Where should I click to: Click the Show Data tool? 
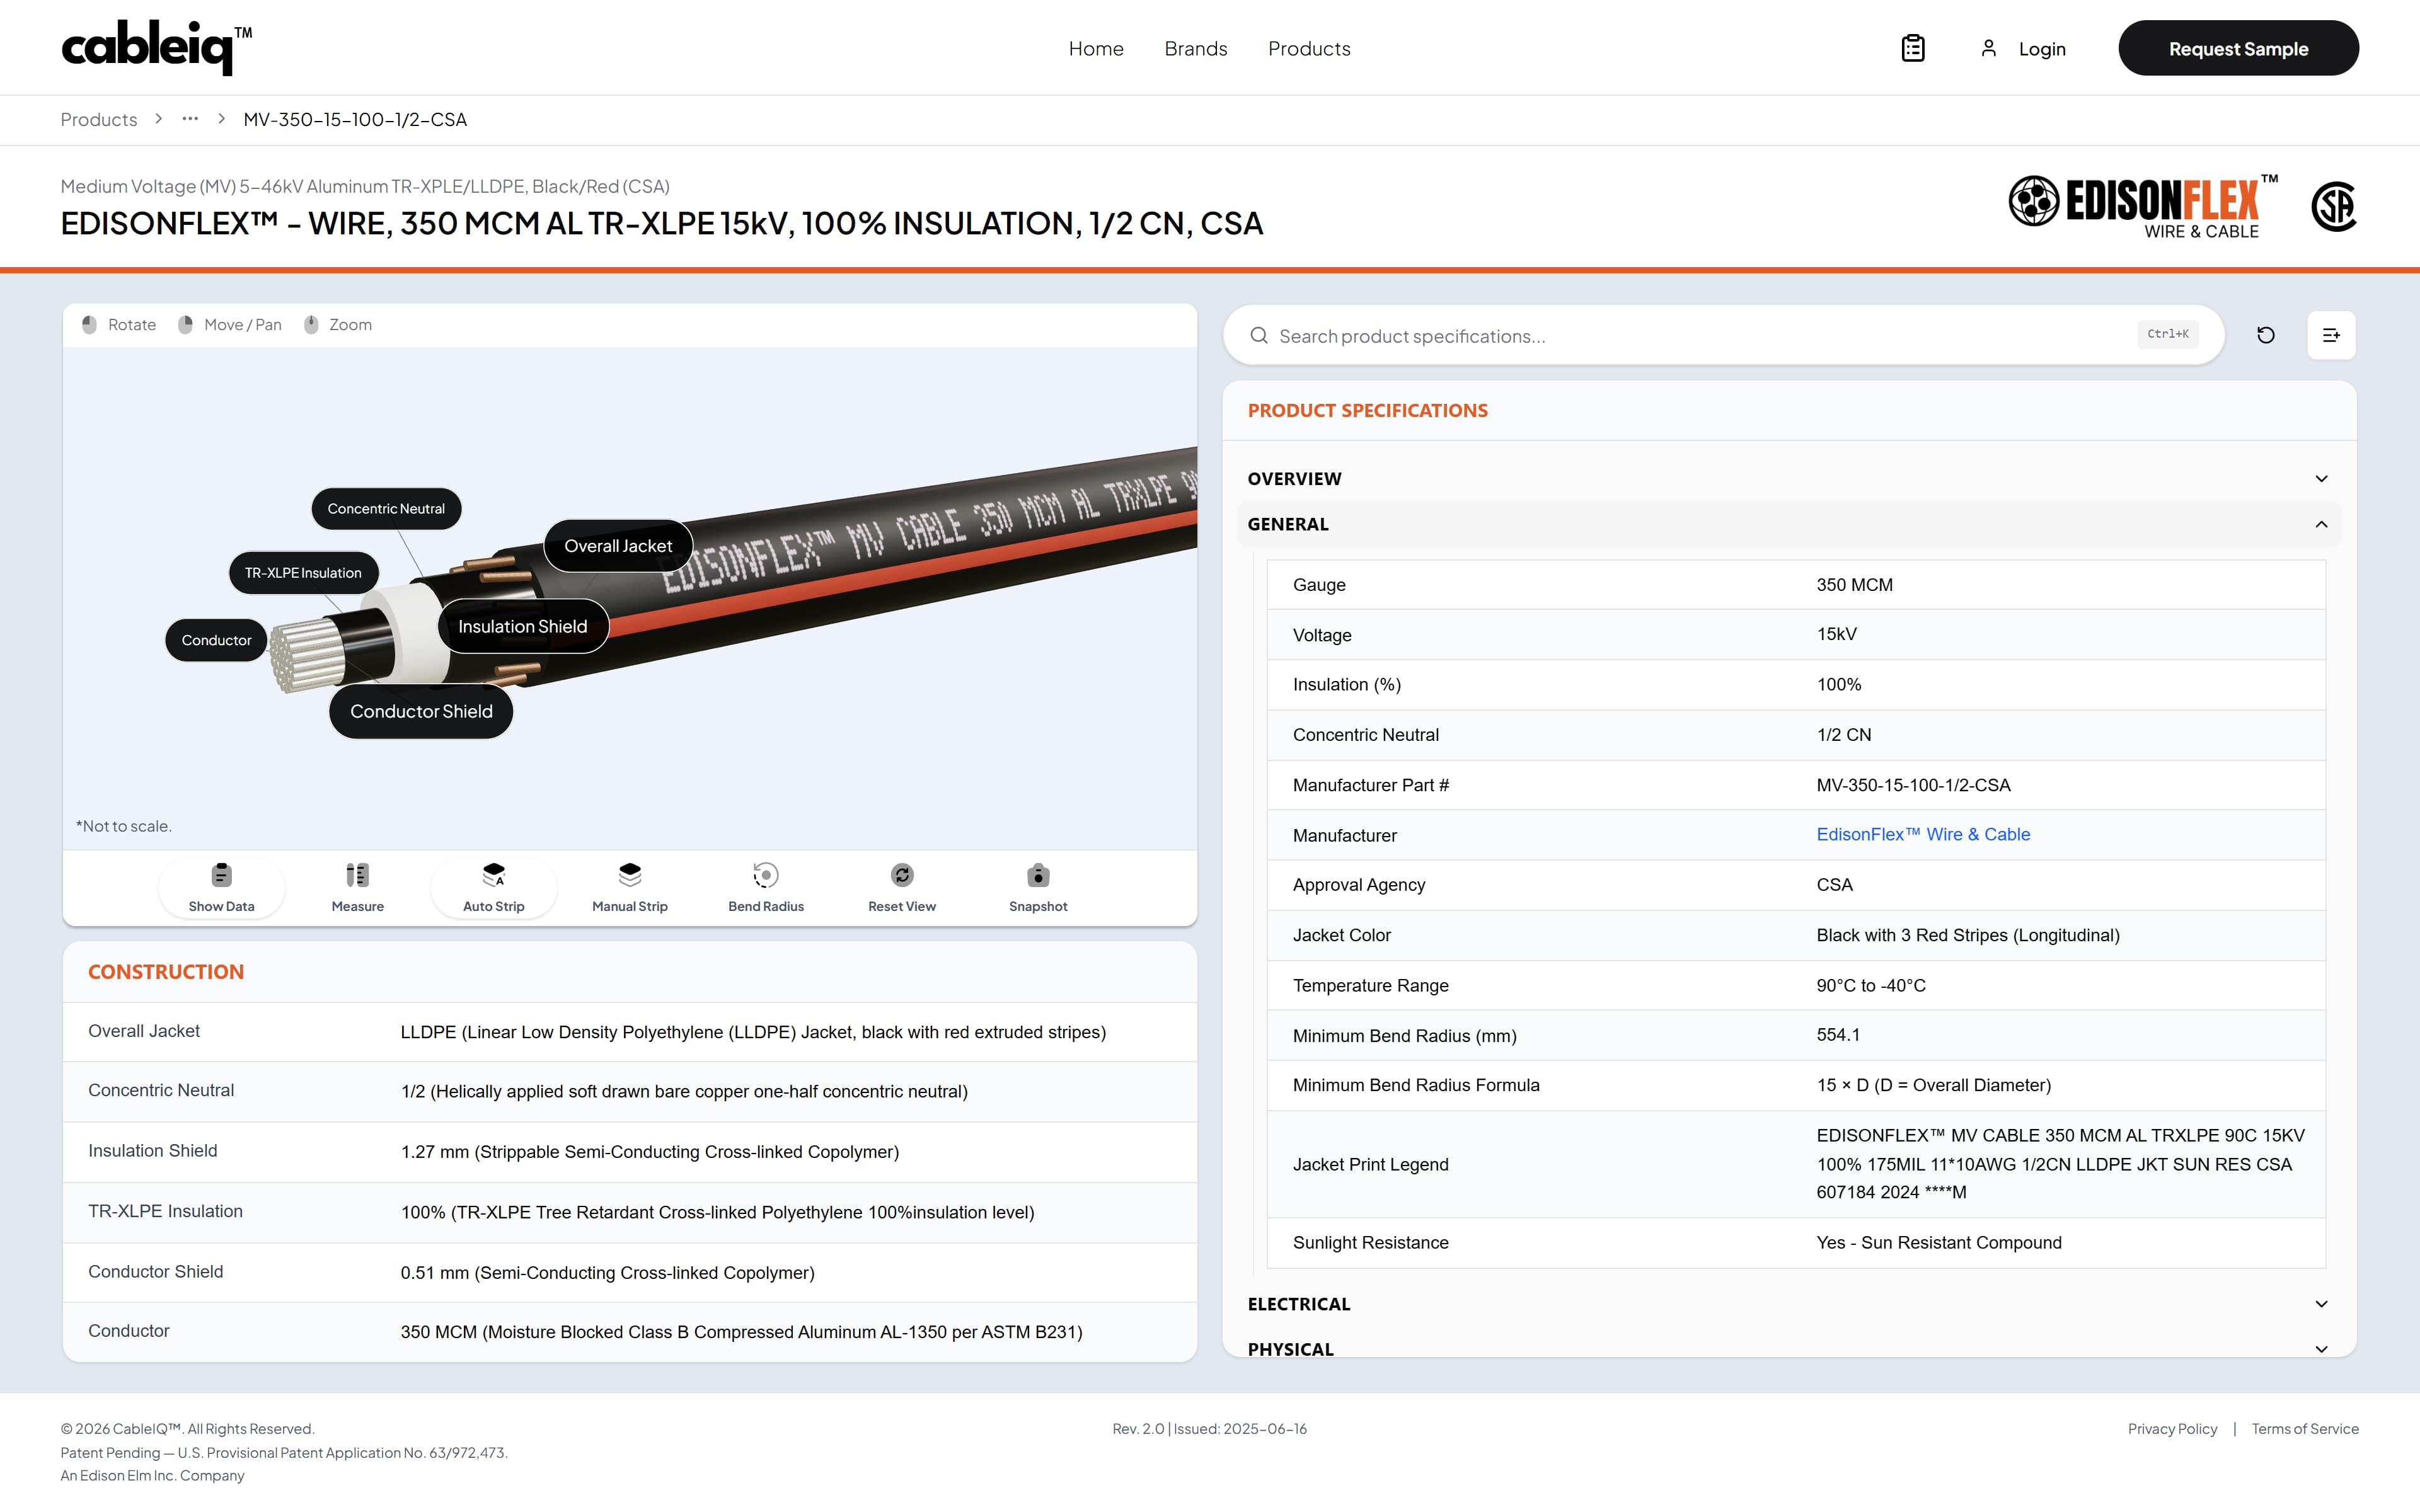point(221,887)
